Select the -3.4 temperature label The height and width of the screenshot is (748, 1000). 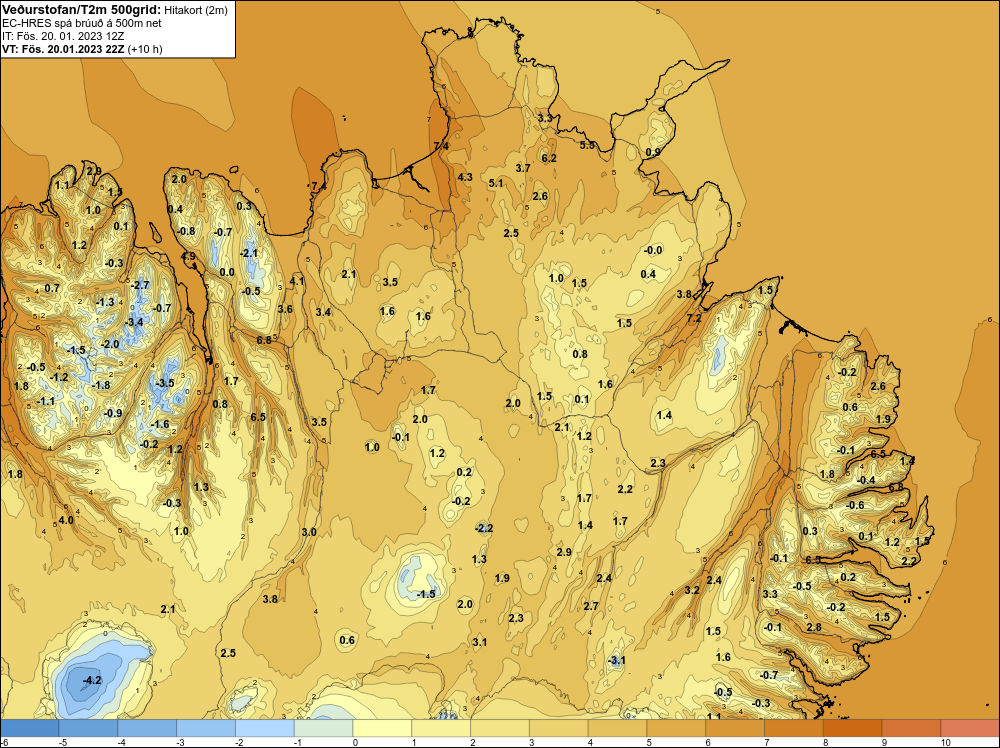click(134, 322)
